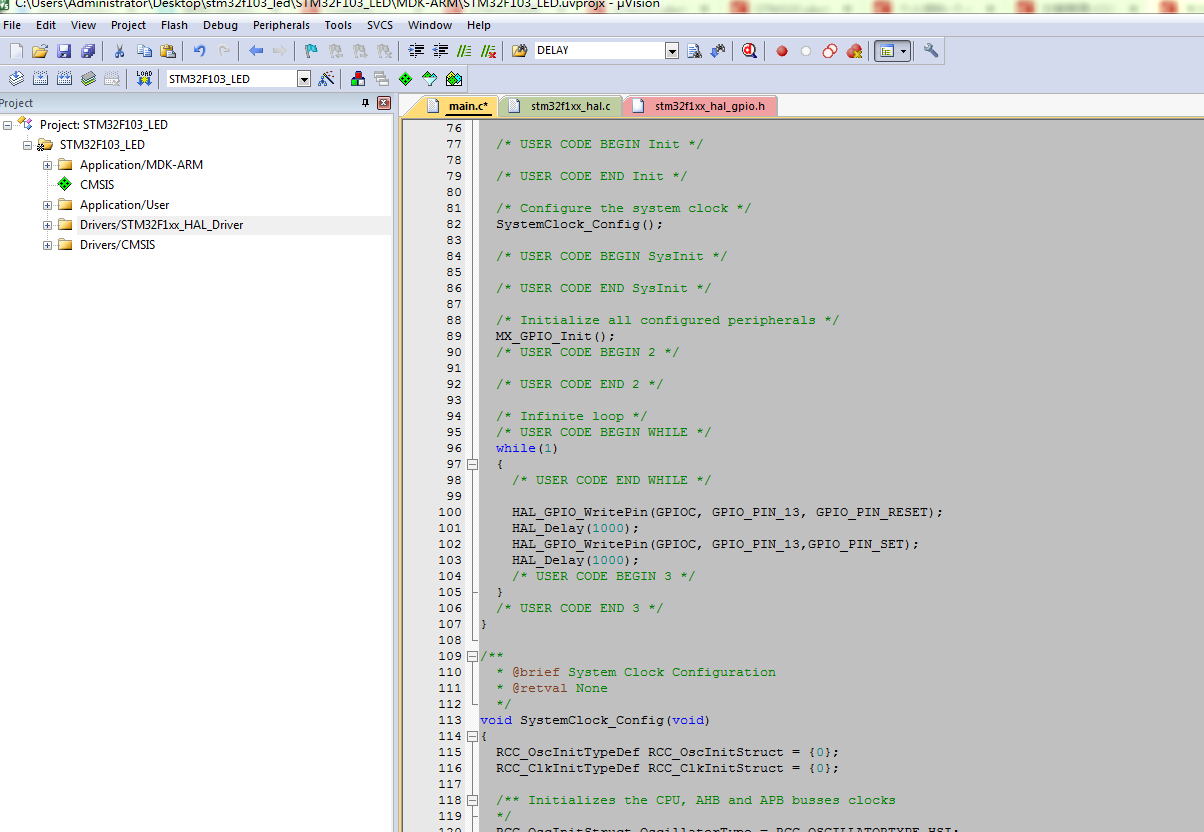This screenshot has width=1204, height=832.
Task: Open Find in Files icon
Action: point(520,51)
